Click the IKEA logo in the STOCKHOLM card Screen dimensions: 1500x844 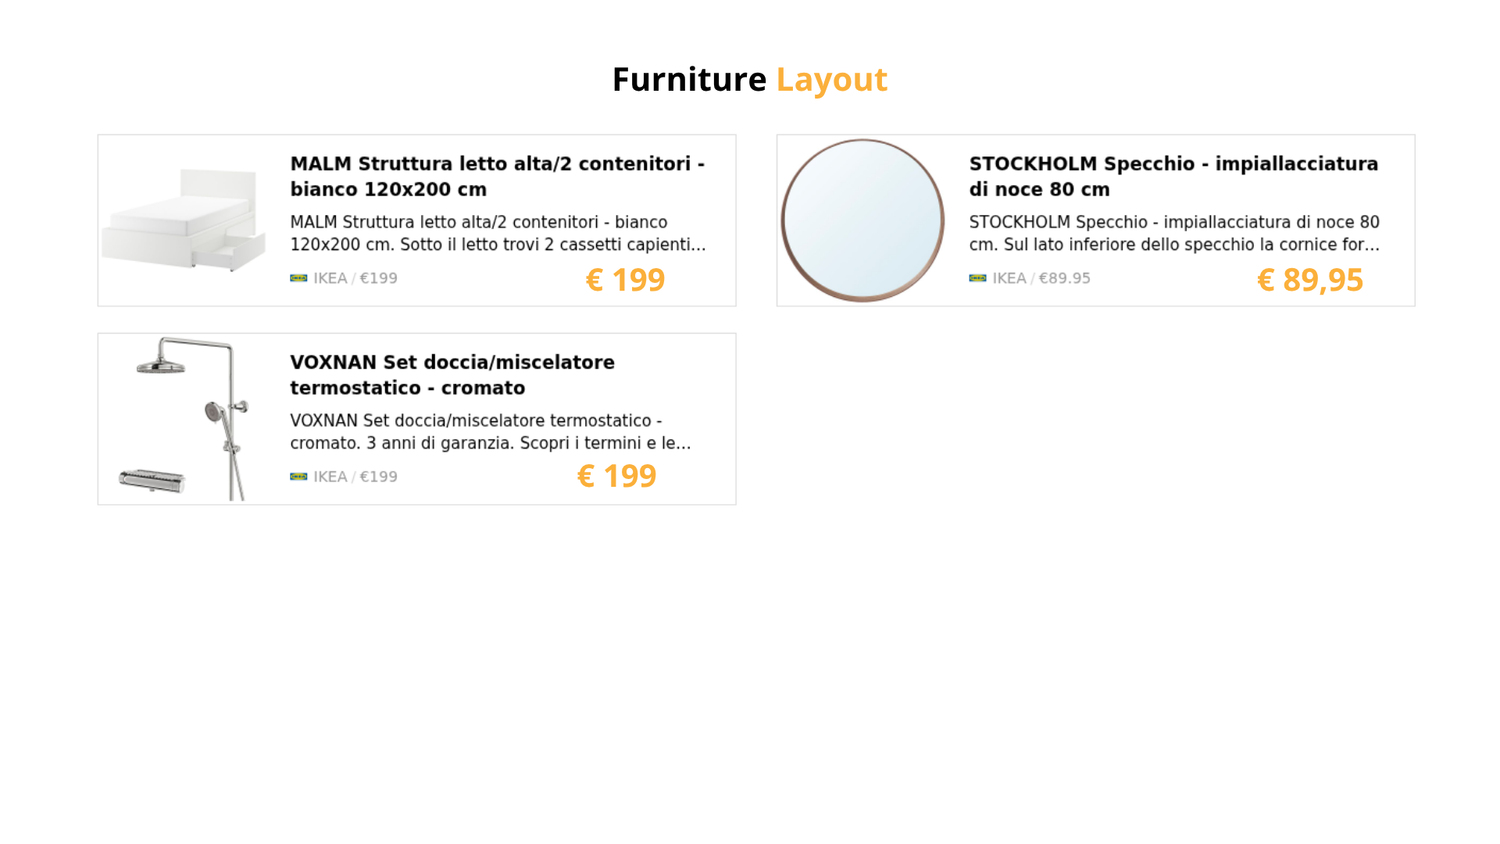point(977,278)
